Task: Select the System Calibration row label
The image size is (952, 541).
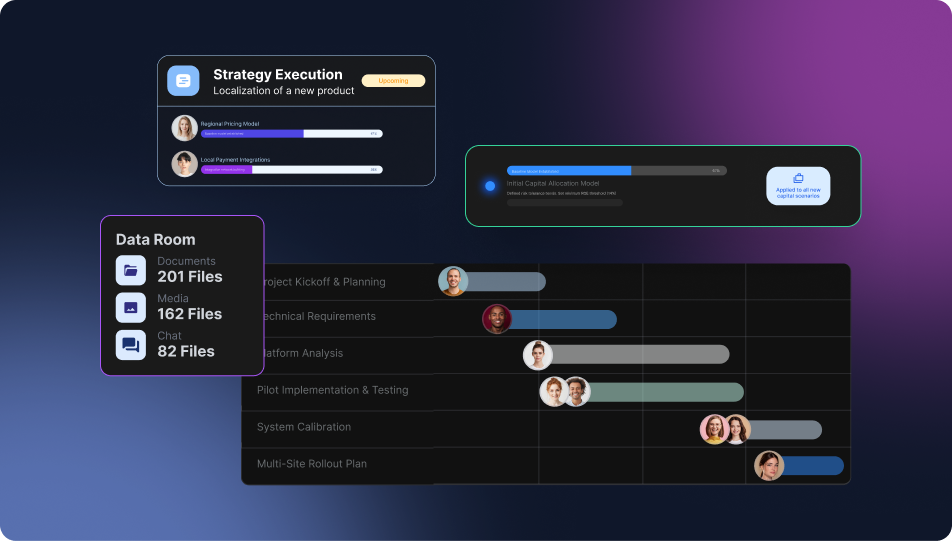Action: click(304, 427)
